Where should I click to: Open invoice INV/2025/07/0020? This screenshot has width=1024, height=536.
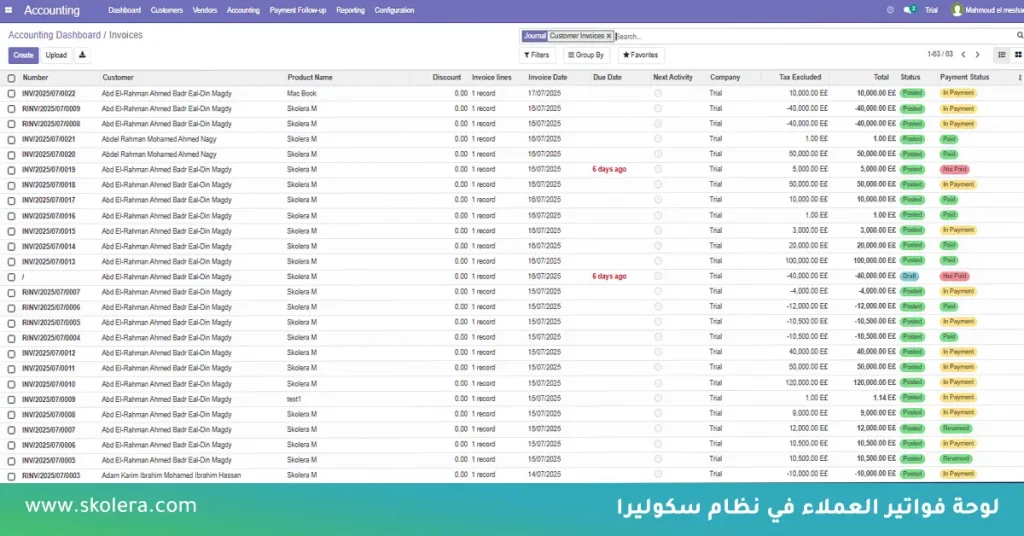(x=48, y=154)
